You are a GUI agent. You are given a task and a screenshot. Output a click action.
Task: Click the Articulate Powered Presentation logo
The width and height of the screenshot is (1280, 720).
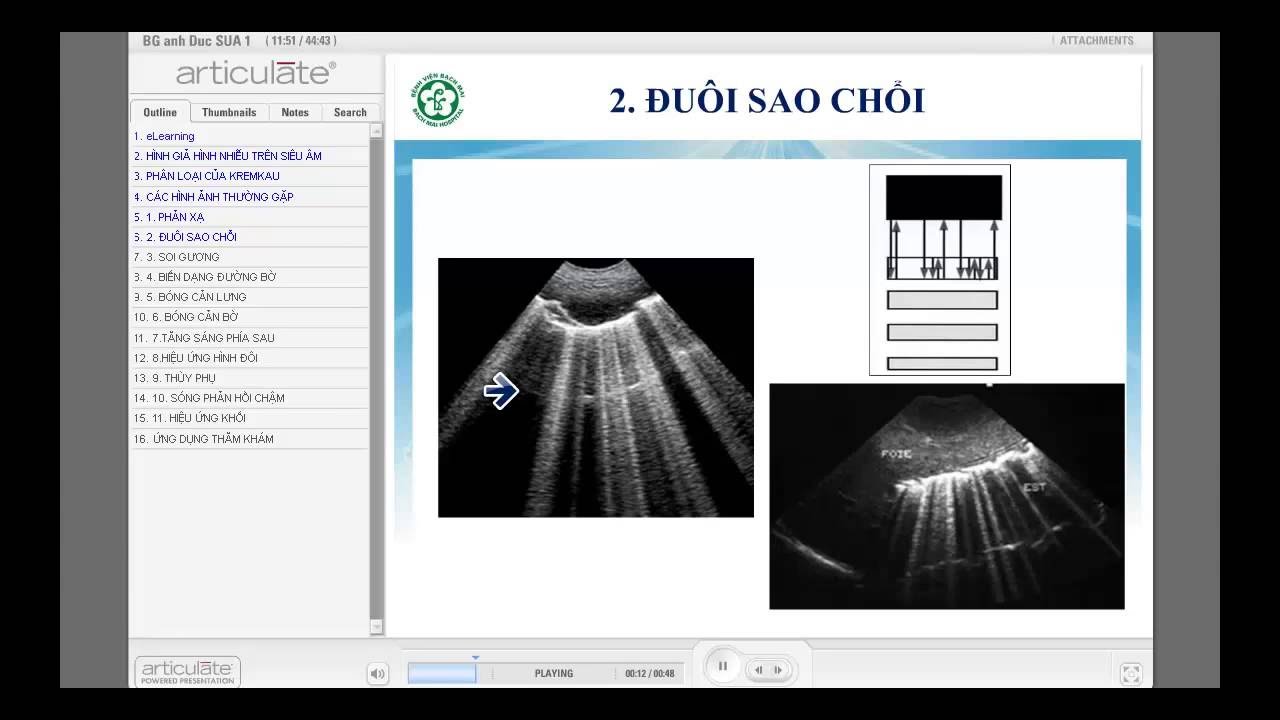pyautogui.click(x=187, y=672)
